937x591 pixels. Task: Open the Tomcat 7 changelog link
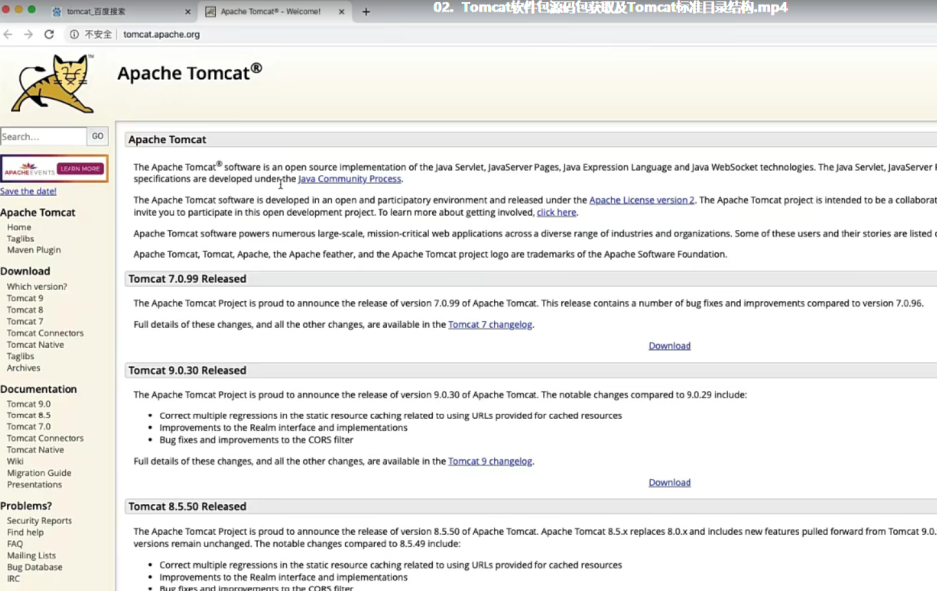[490, 325]
